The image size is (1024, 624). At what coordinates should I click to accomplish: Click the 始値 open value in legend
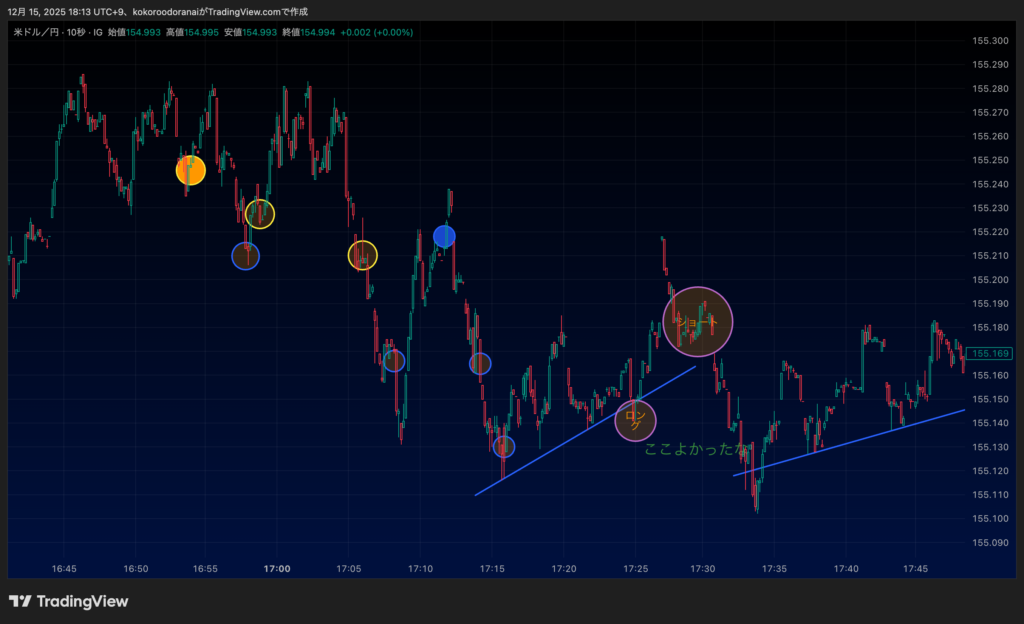pos(146,32)
